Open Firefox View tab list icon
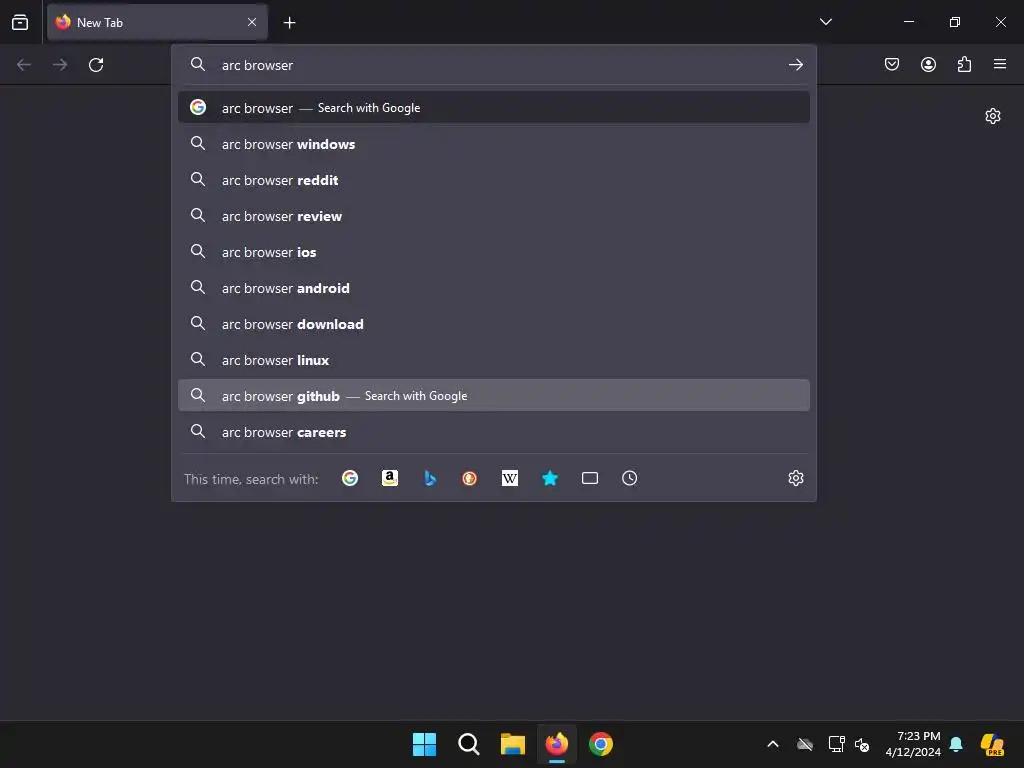The image size is (1024, 768). coord(20,22)
